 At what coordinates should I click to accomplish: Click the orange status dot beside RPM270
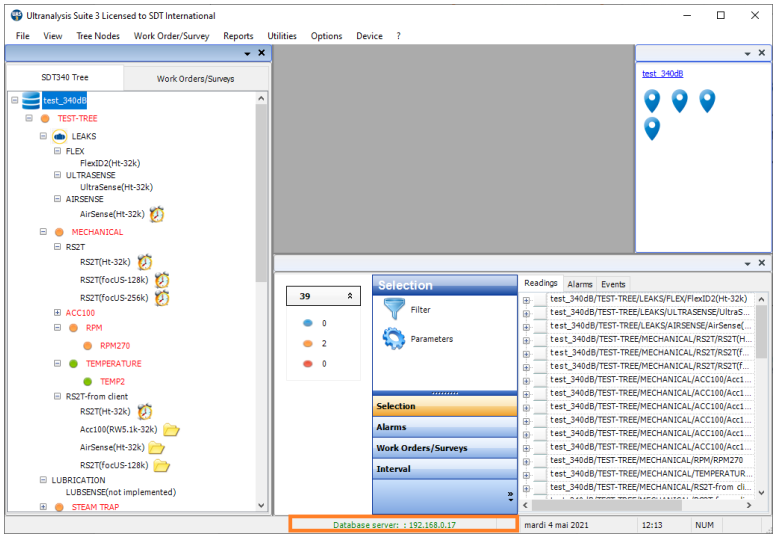(x=87, y=346)
